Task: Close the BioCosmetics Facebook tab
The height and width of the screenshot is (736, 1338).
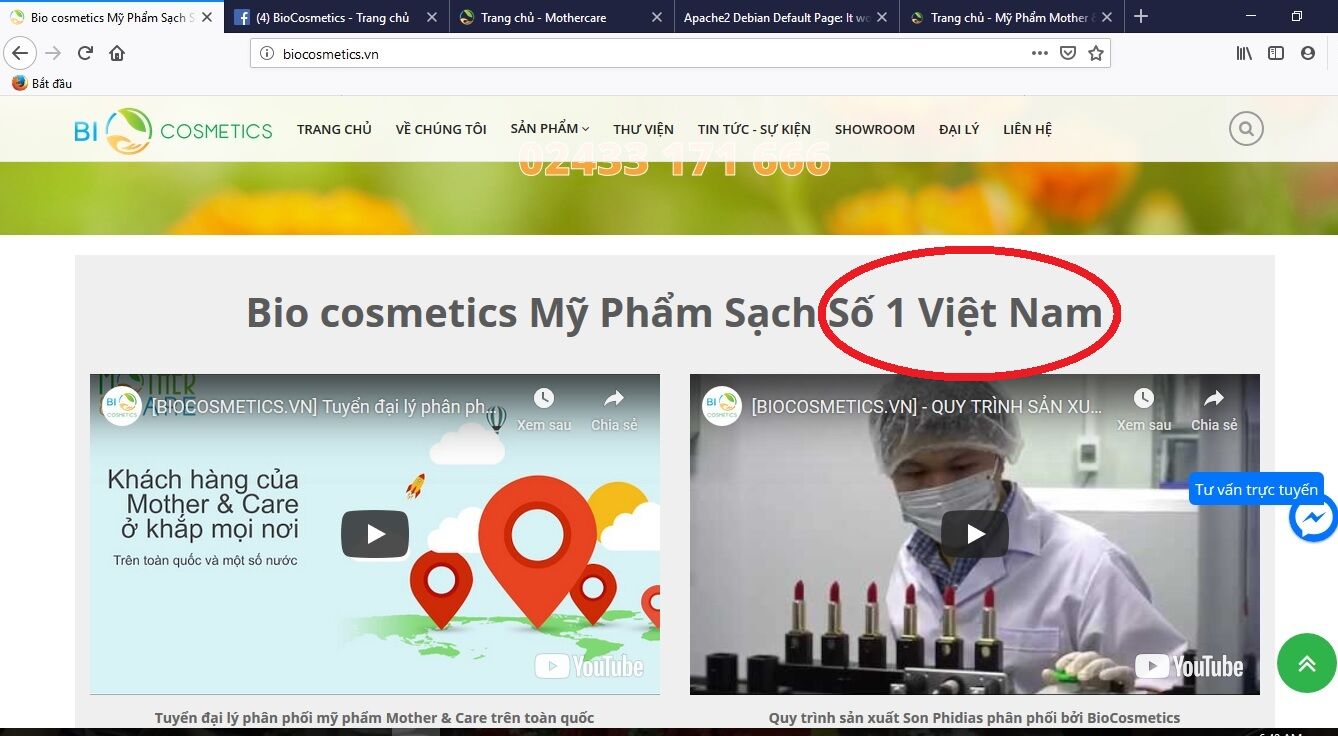Action: click(432, 17)
